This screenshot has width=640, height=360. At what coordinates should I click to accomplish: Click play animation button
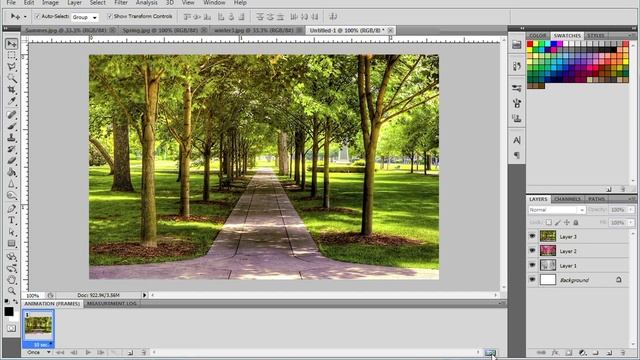[88, 352]
